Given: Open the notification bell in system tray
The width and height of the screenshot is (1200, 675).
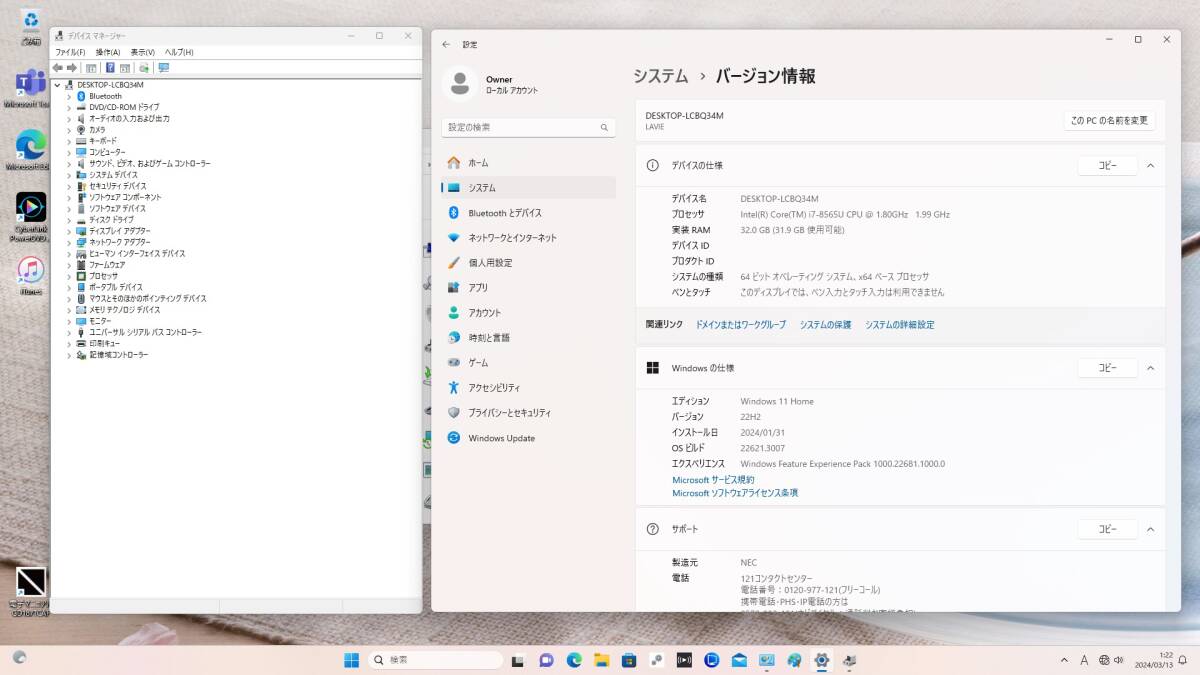Looking at the screenshot, I should coord(1182,660).
